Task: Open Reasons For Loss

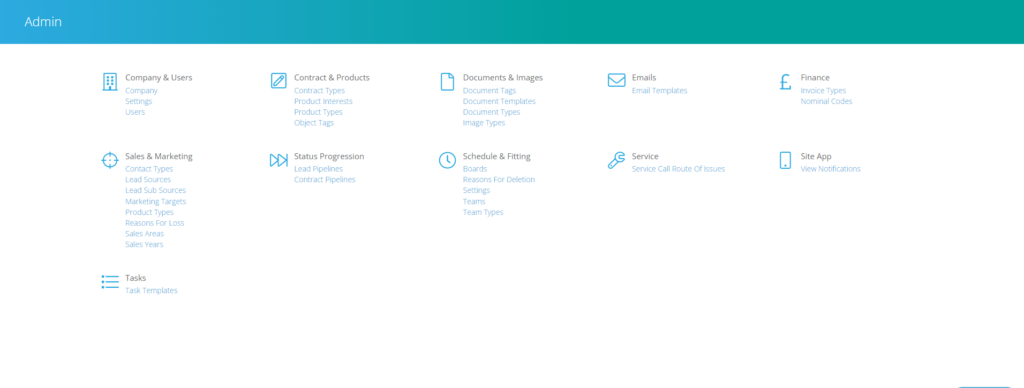Action: coord(155,223)
